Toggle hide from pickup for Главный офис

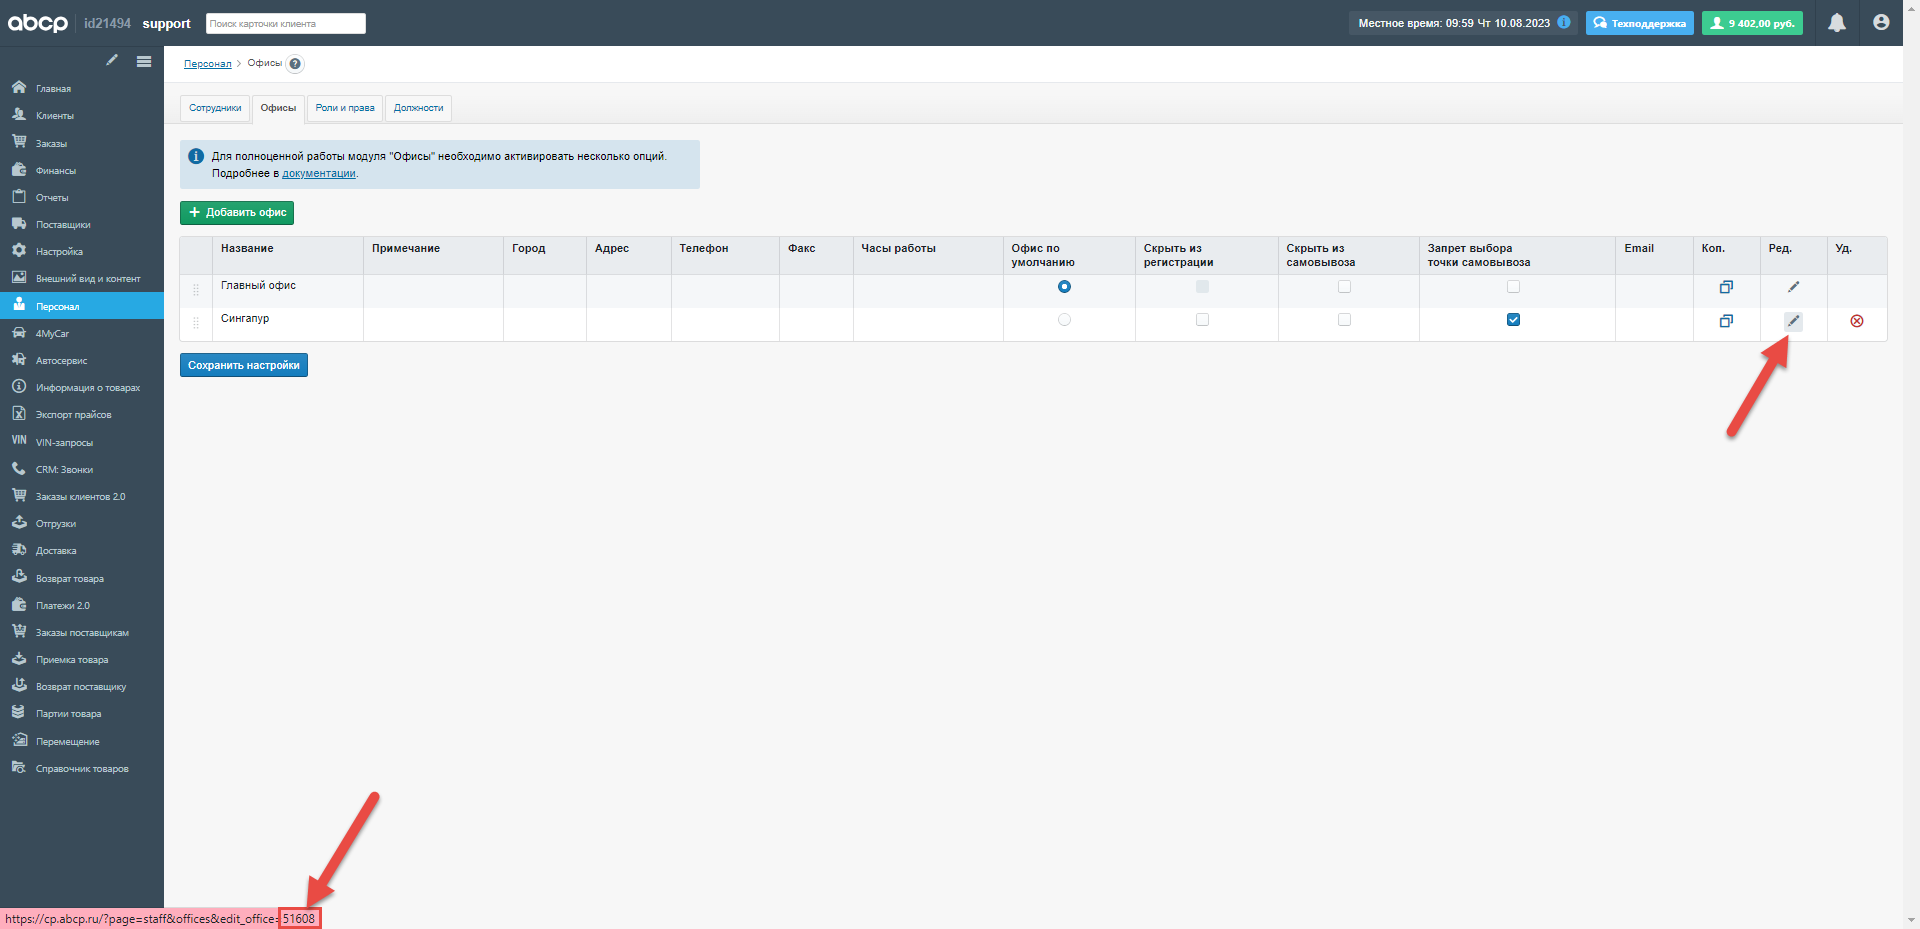coord(1344,287)
